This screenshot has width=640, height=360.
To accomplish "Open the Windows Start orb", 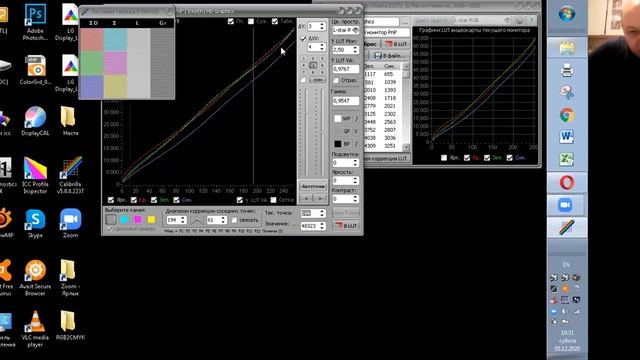I will tap(567, 14).
